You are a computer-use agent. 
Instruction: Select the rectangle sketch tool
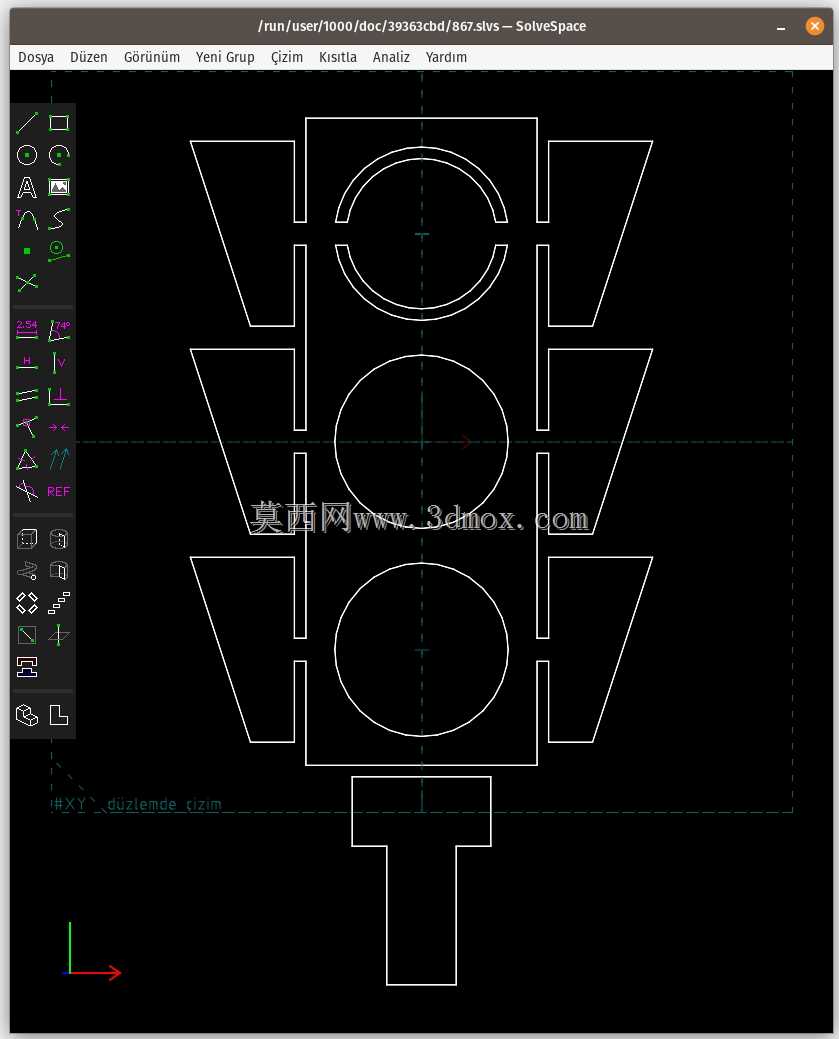pos(59,123)
